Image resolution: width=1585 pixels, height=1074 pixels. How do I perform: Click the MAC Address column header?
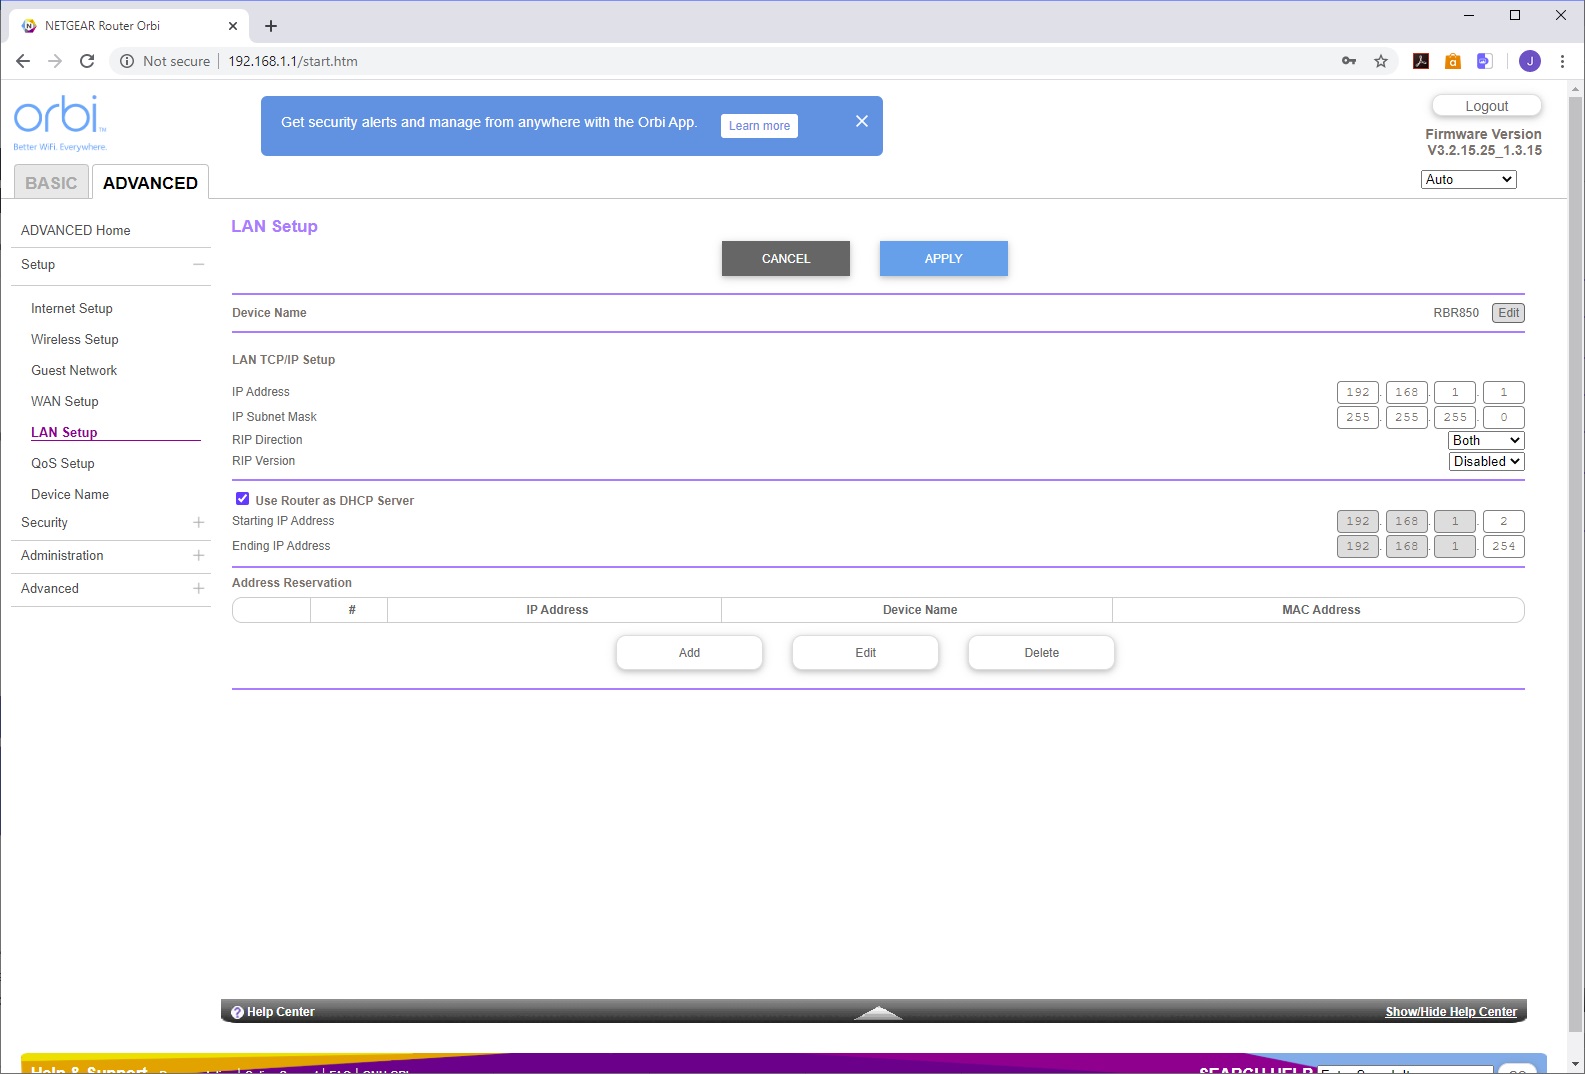tap(1321, 610)
